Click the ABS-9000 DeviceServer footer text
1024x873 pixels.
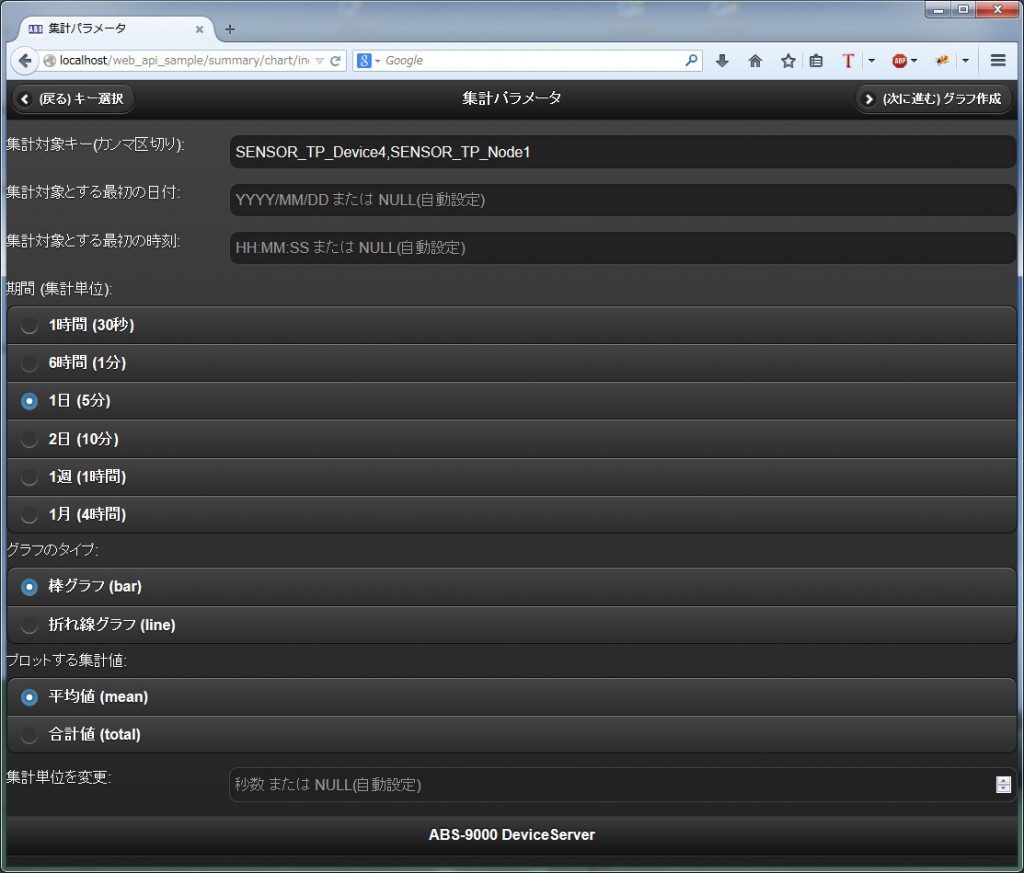(x=511, y=834)
